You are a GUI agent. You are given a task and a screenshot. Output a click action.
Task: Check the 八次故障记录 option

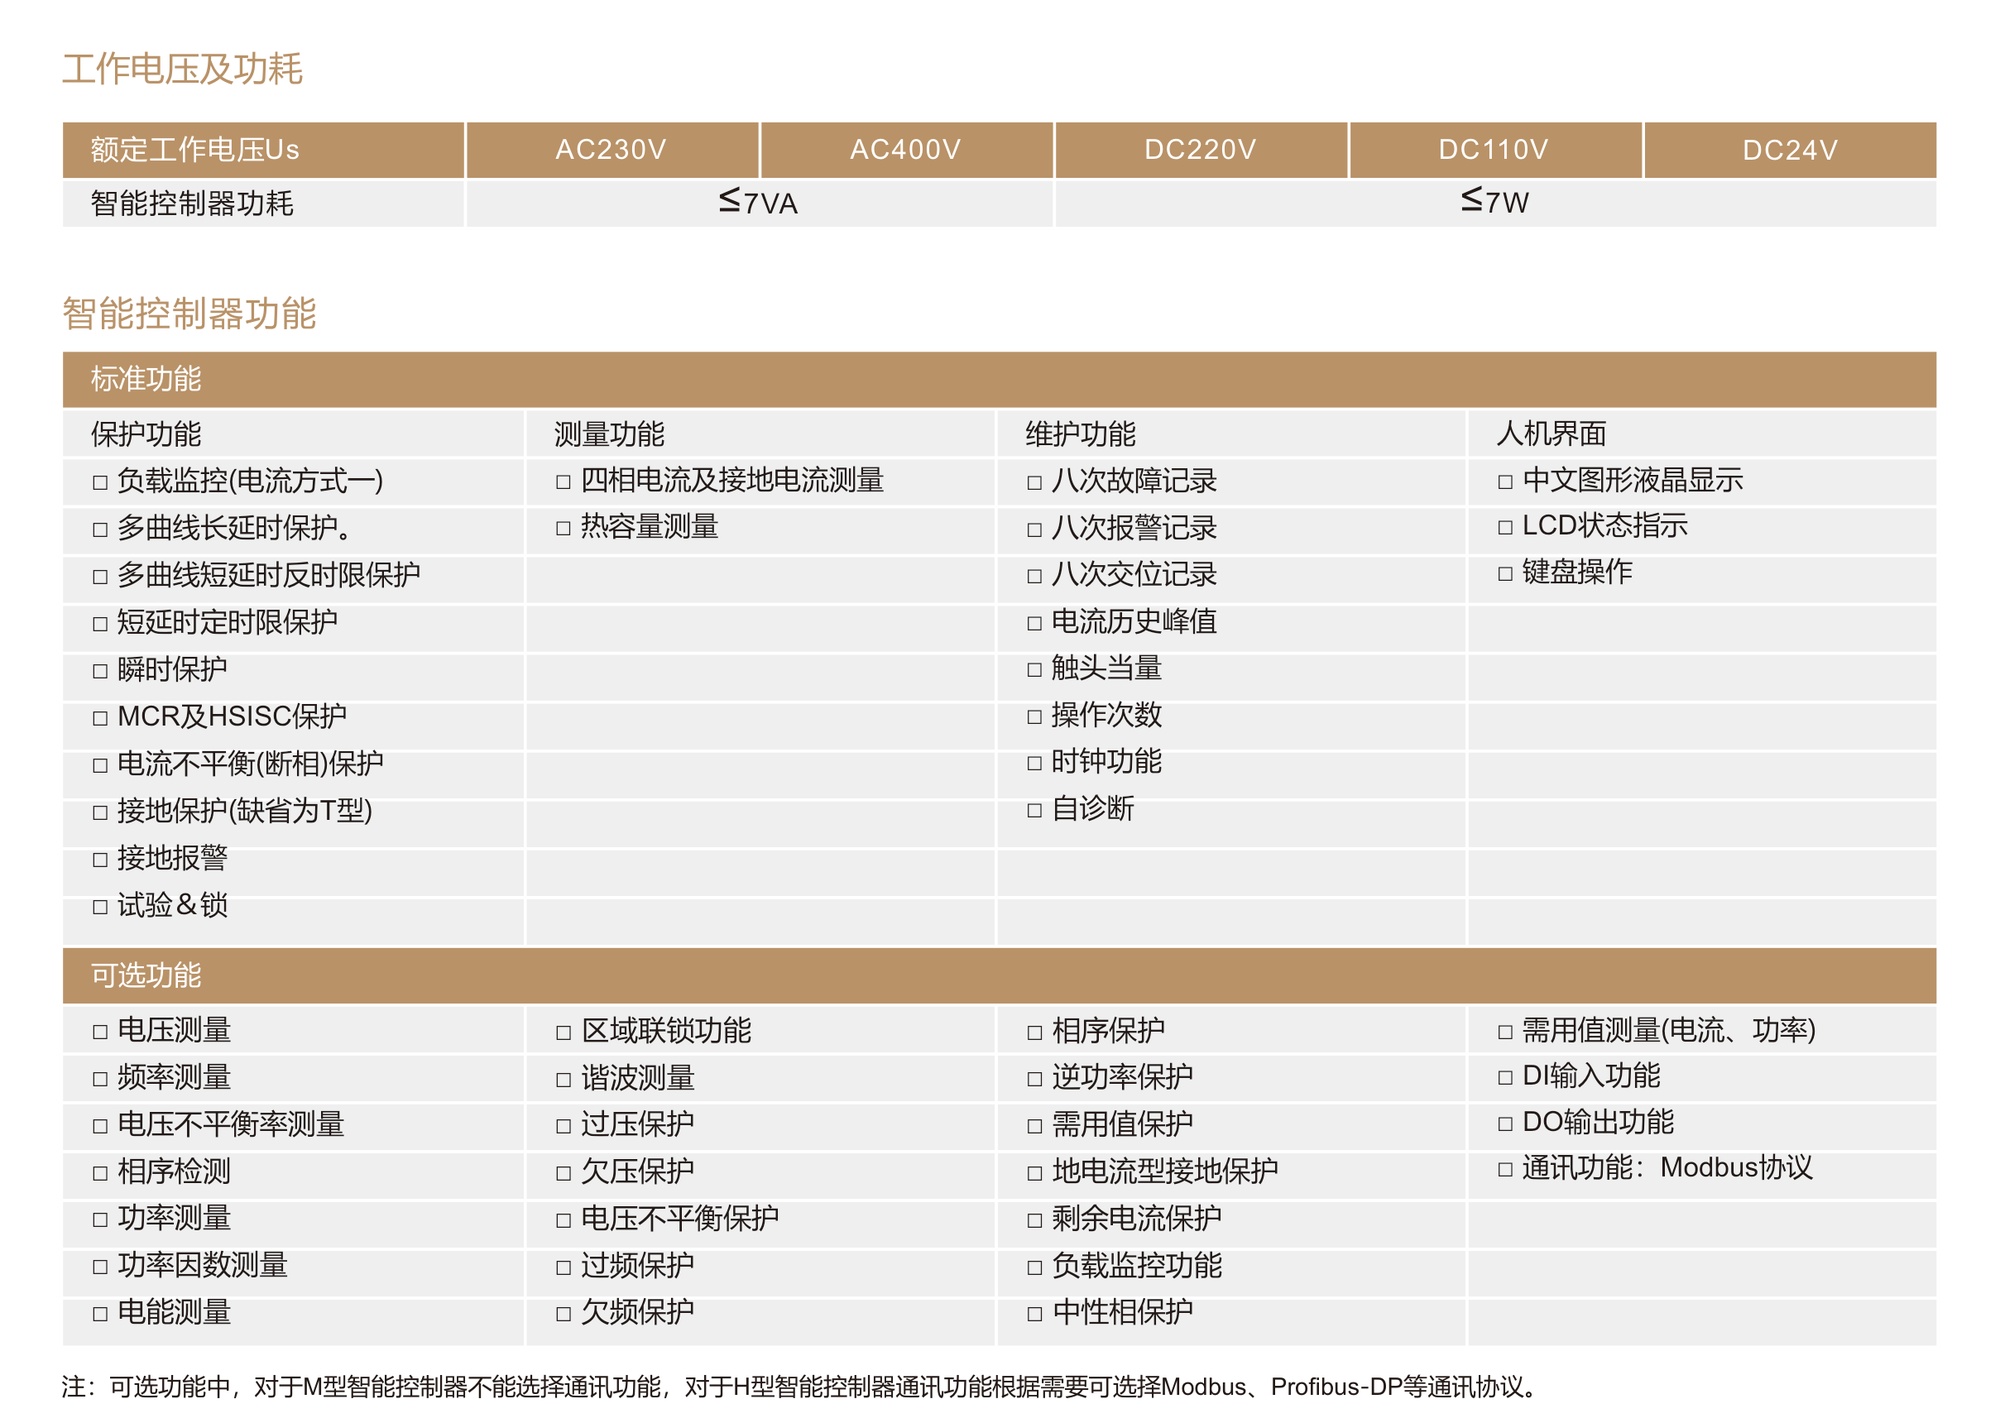1034,483
